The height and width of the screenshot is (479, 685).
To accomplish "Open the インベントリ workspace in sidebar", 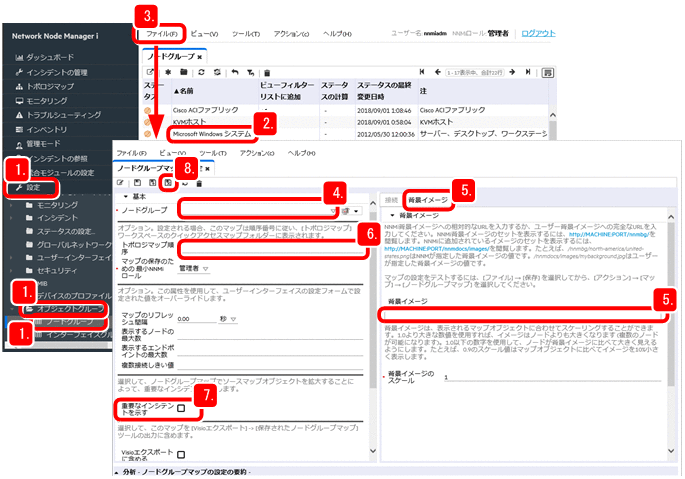I will pos(41,129).
